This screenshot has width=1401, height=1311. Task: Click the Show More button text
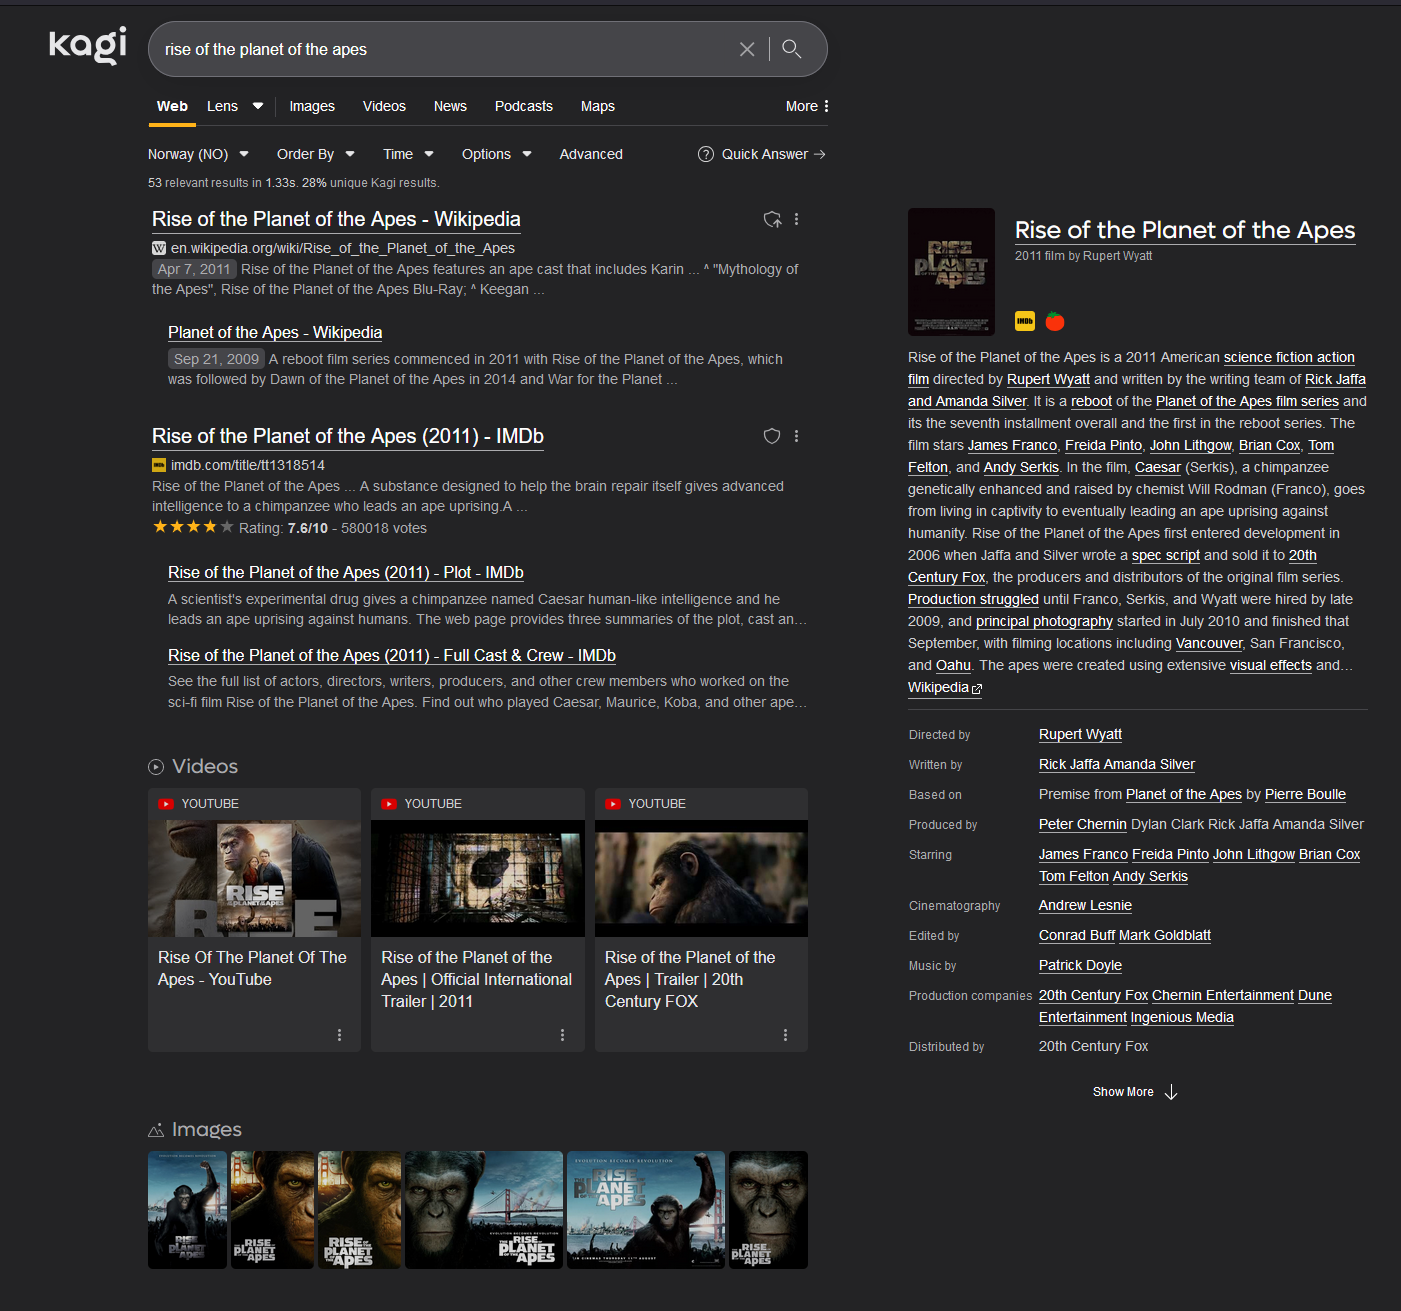[x=1123, y=1092]
